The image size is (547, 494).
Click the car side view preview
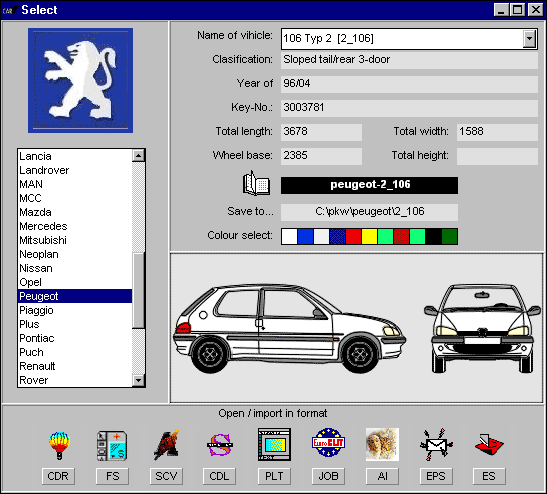point(290,328)
